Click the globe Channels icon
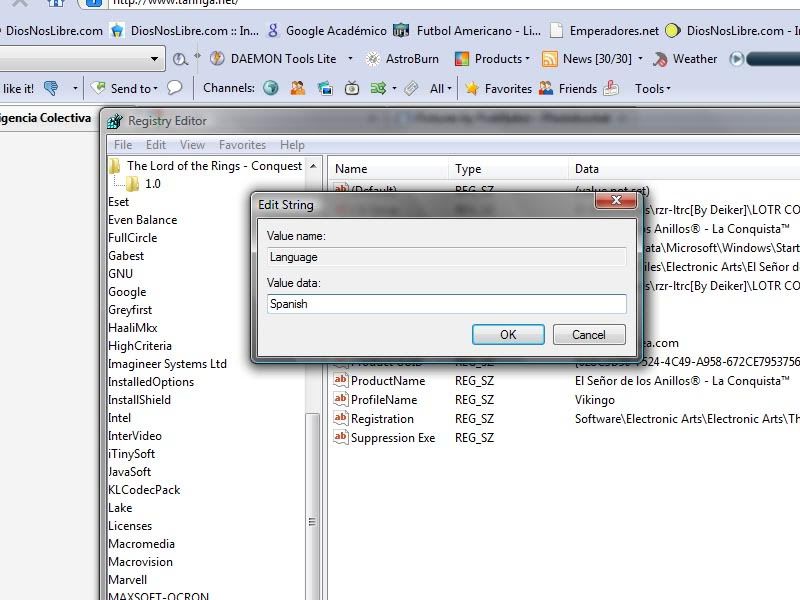 271,88
